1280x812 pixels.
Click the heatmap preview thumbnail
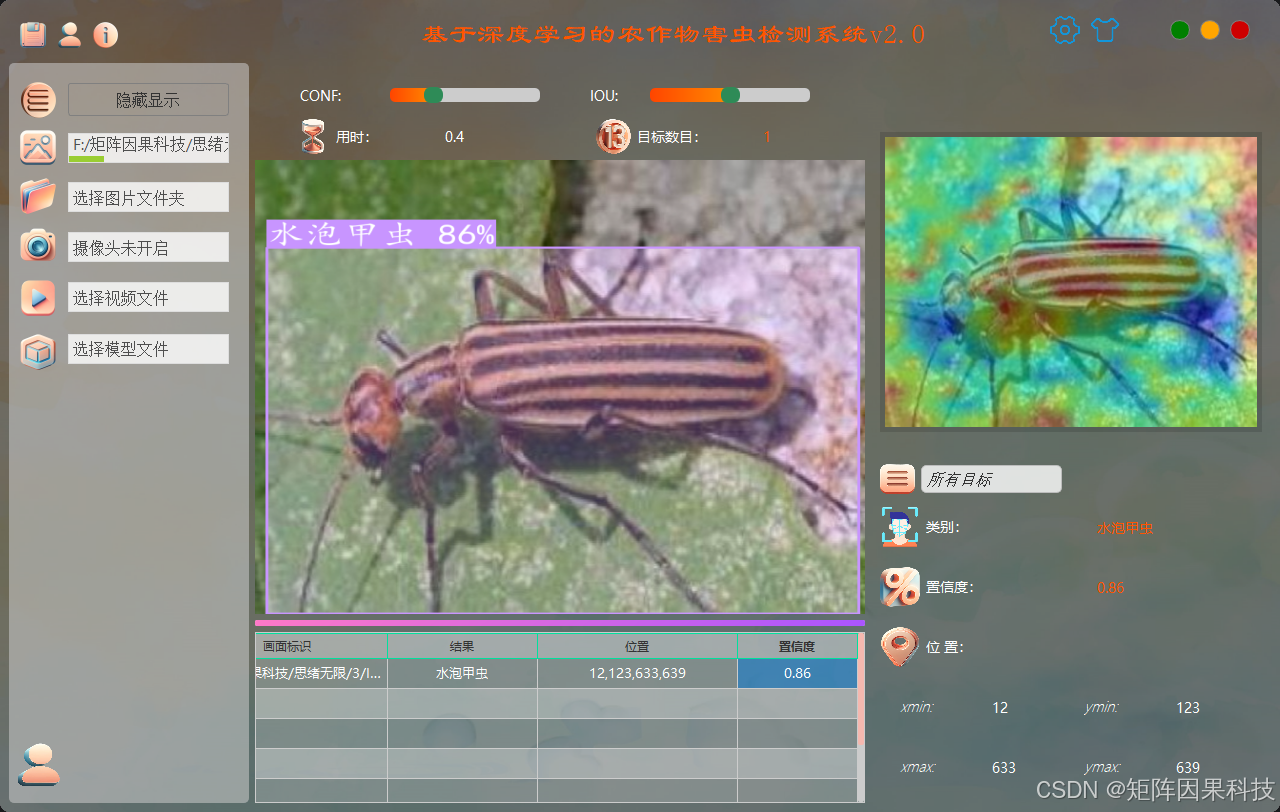click(1070, 281)
